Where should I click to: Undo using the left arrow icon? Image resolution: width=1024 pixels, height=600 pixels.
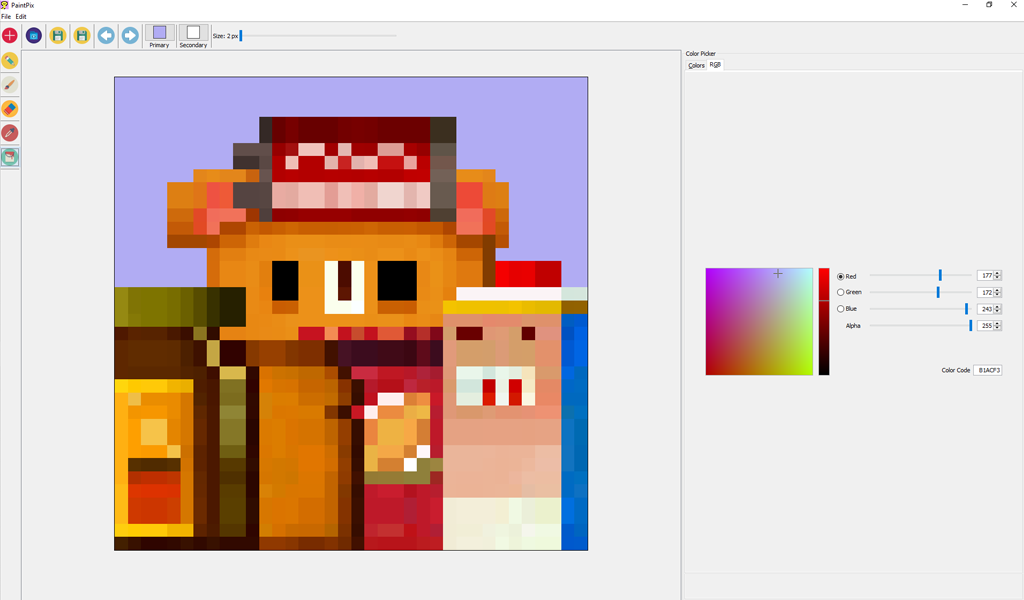[x=106, y=35]
